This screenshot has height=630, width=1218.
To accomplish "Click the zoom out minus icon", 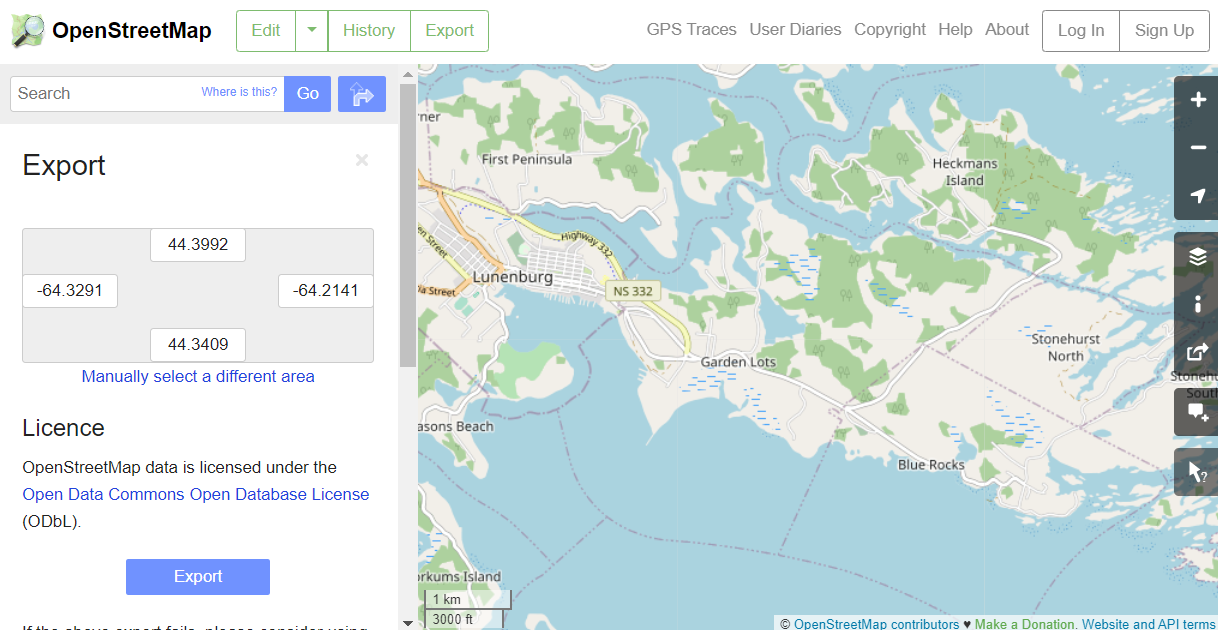I will pyautogui.click(x=1197, y=148).
